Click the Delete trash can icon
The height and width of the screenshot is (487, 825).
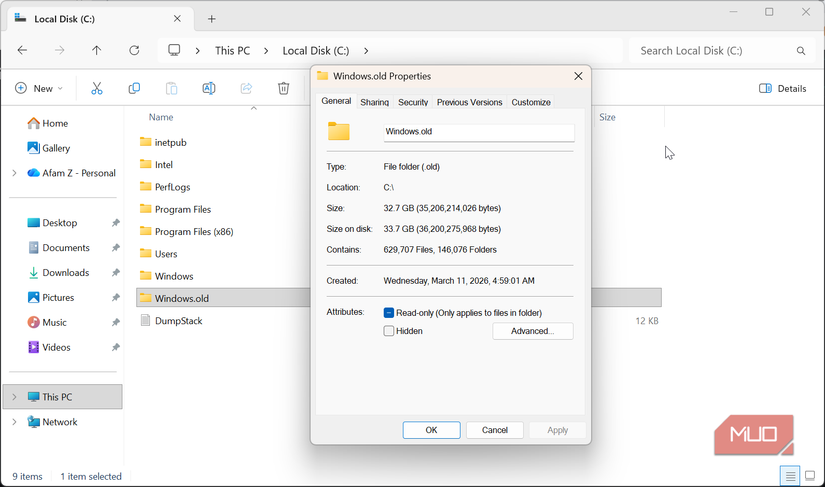coord(284,88)
